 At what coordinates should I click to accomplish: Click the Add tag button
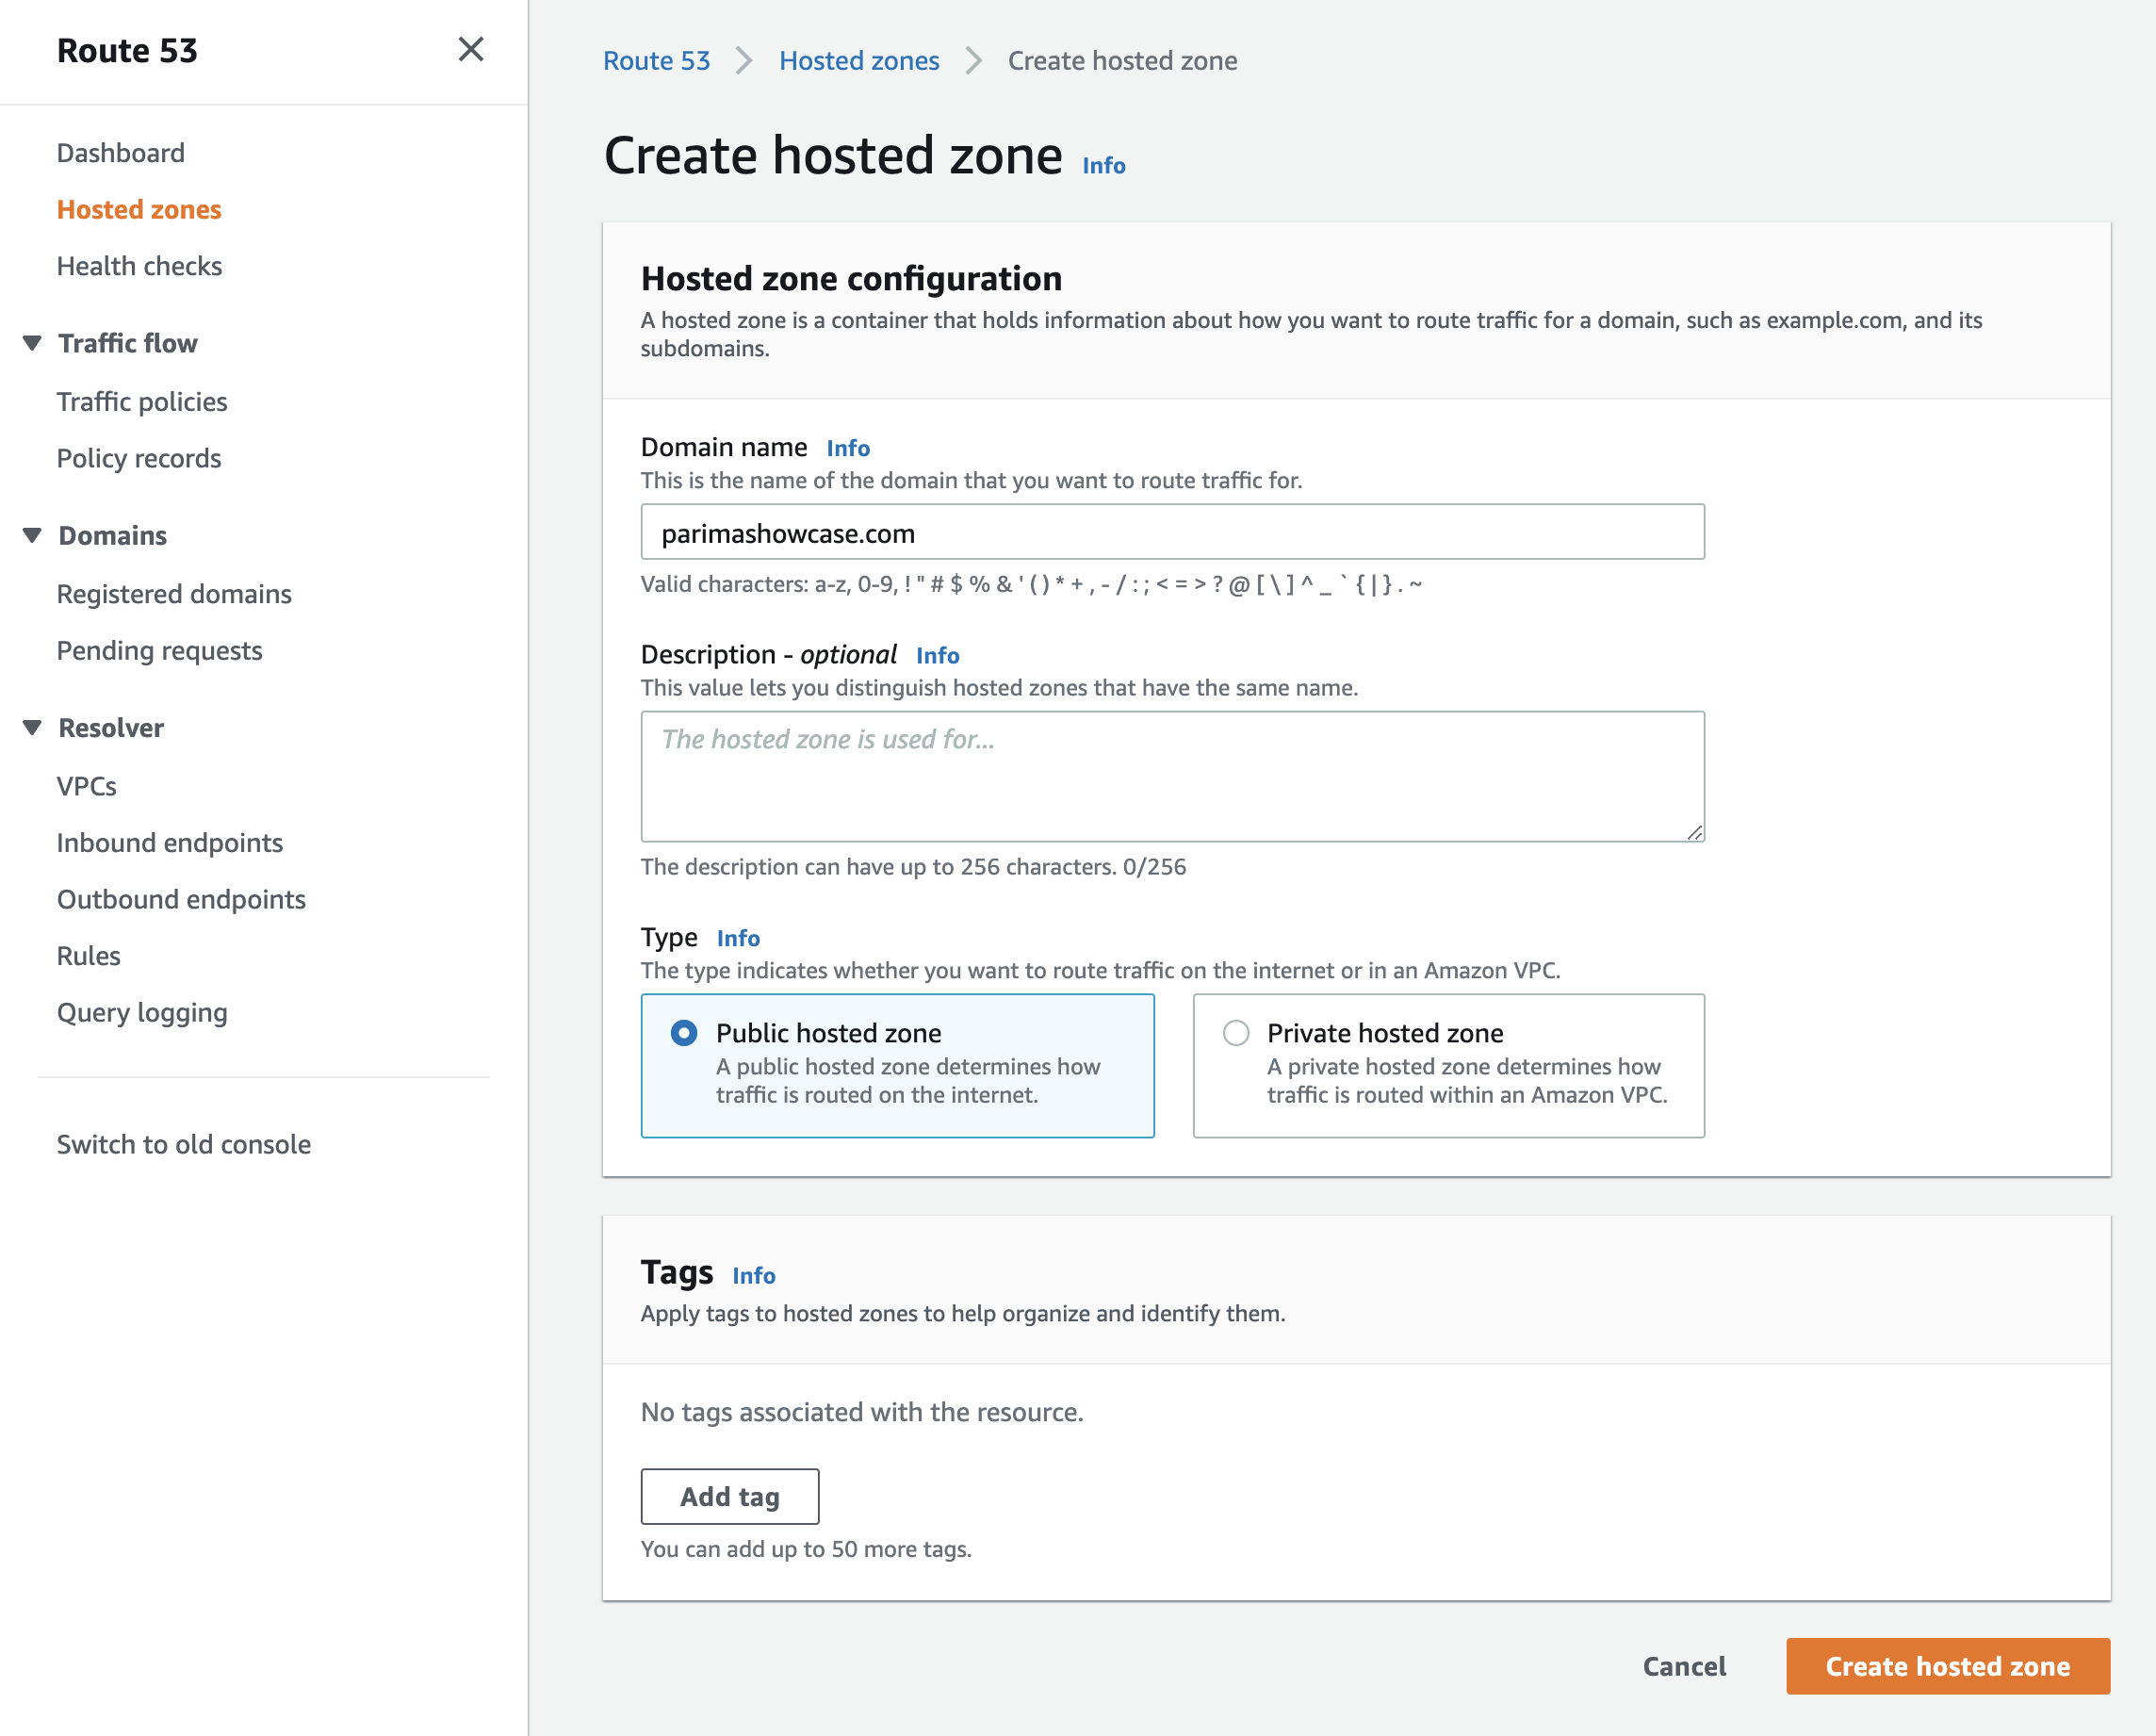[730, 1496]
